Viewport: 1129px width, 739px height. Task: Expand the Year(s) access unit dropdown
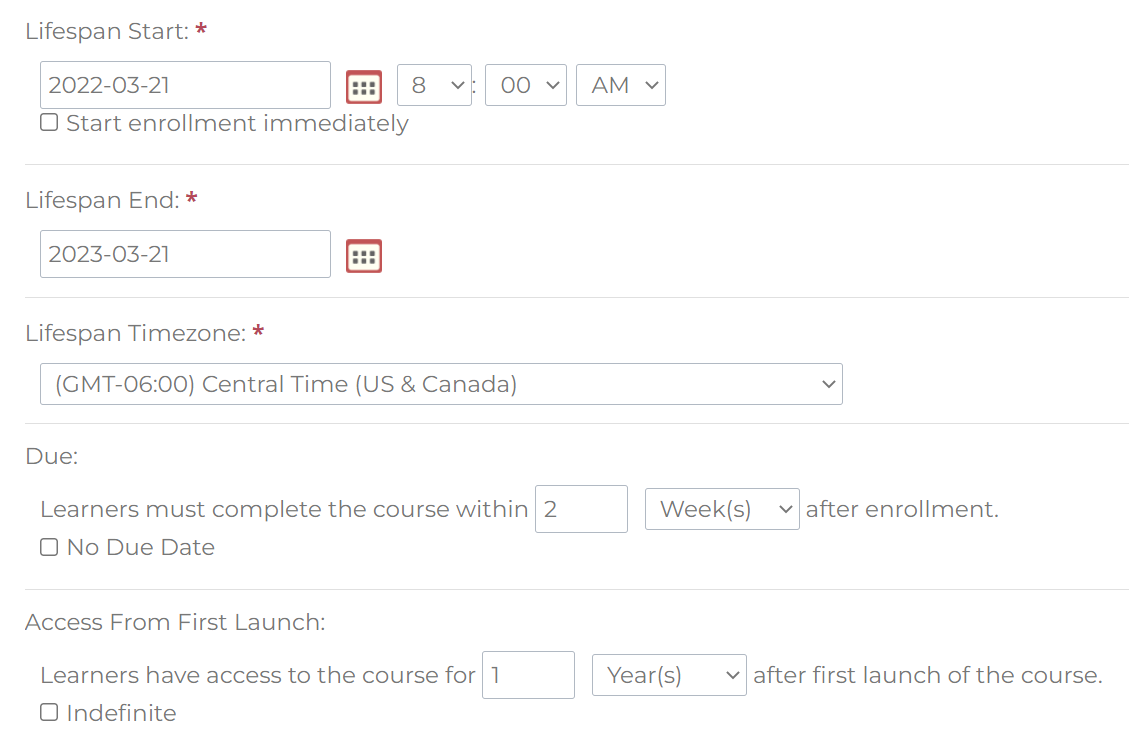coord(669,675)
